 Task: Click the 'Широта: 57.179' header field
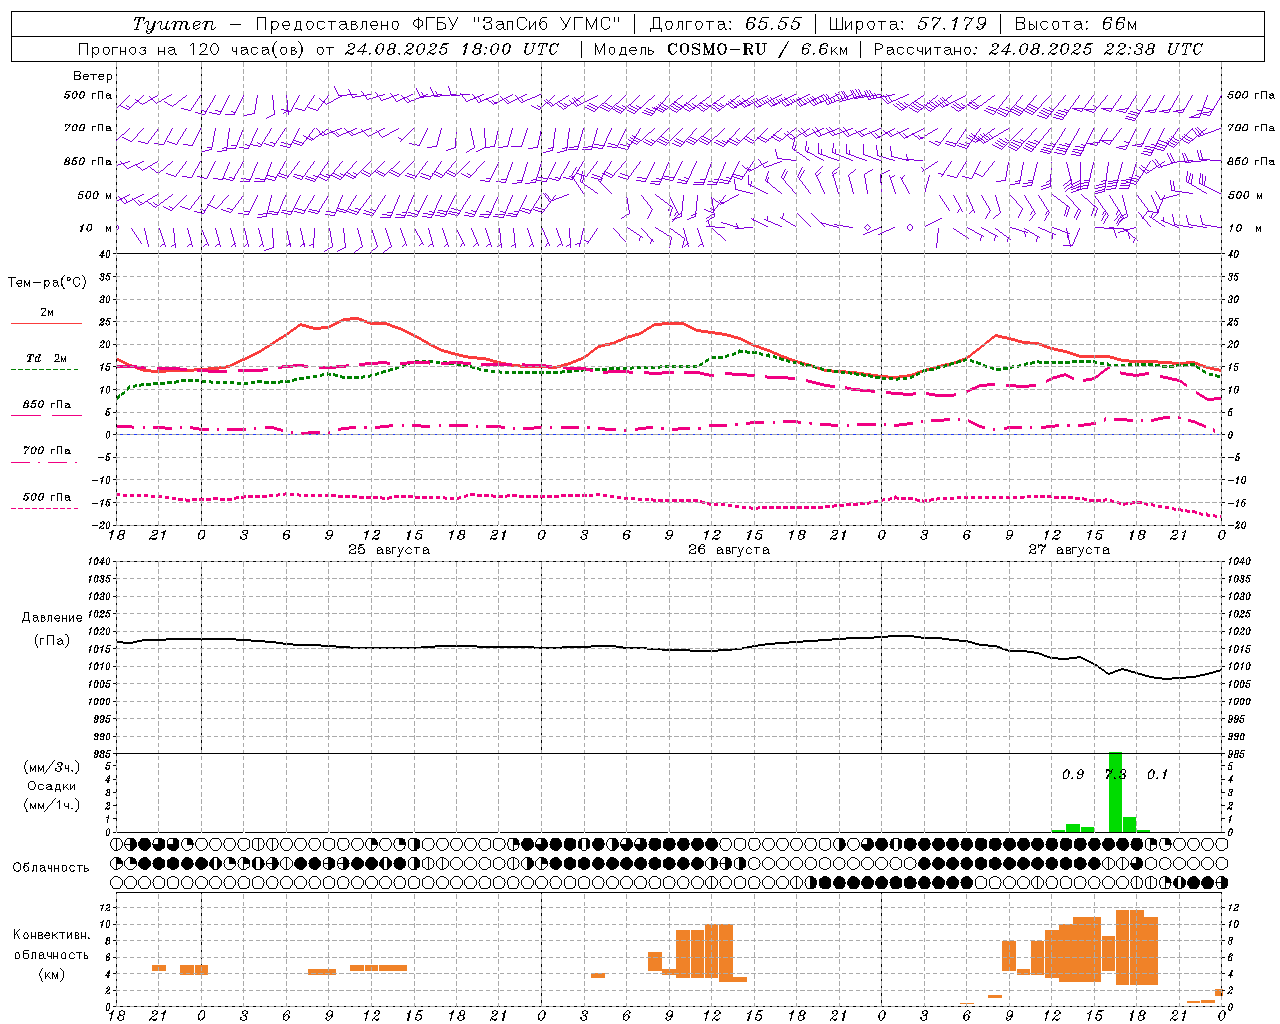click(908, 24)
